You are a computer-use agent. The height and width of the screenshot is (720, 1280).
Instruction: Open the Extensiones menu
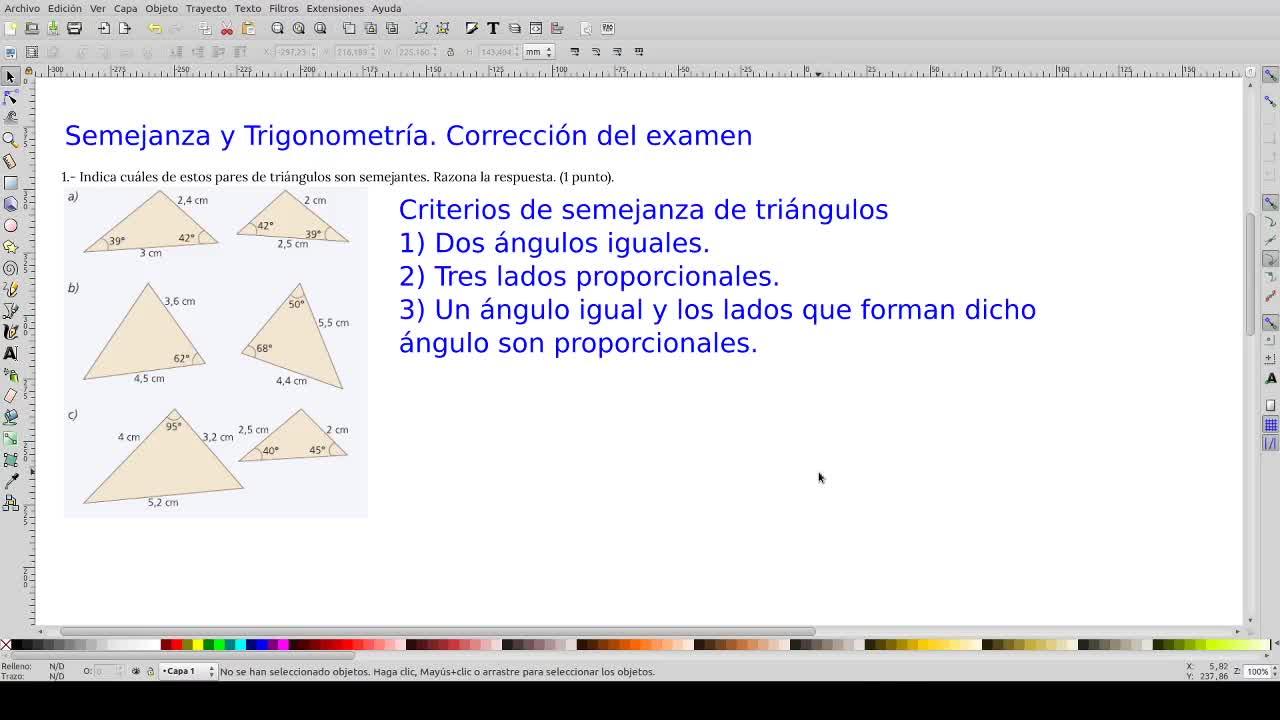click(x=335, y=8)
